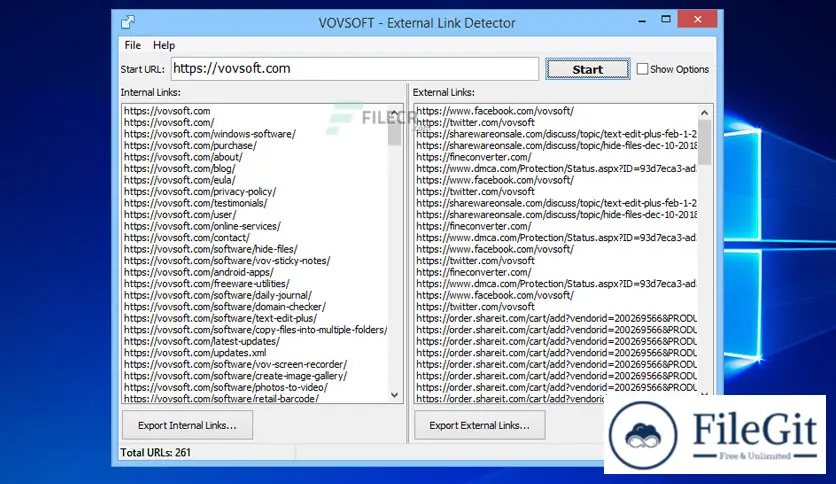Select internal link vovsoft.com/blog/

(180, 168)
